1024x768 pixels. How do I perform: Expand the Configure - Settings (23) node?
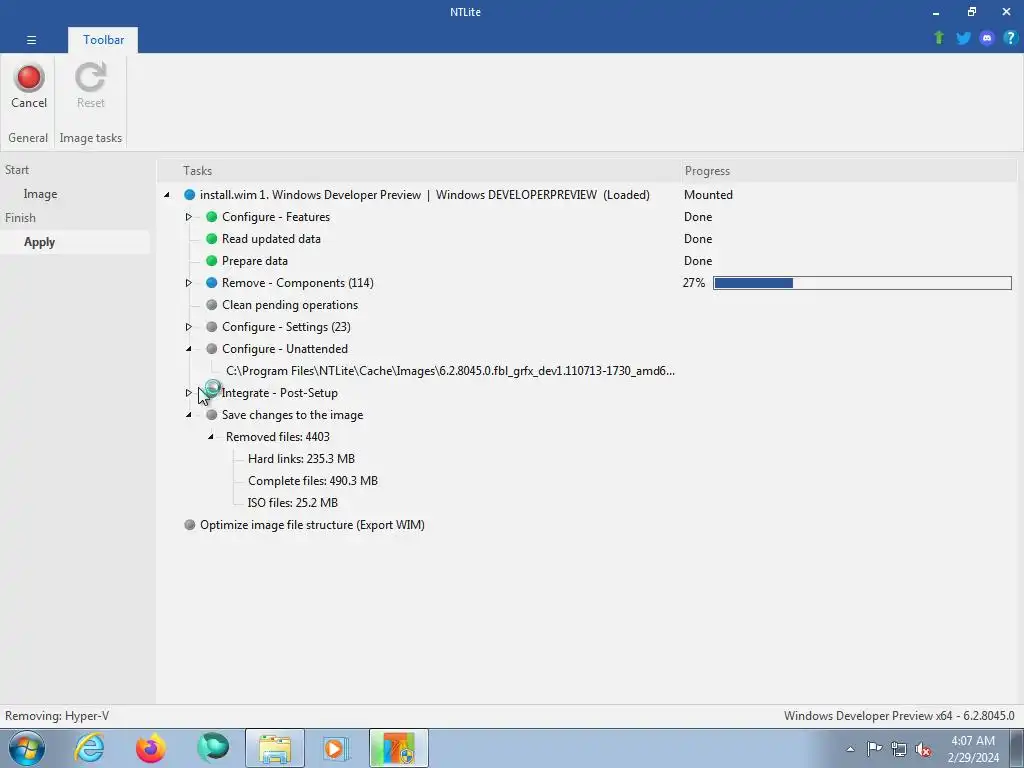pos(188,327)
